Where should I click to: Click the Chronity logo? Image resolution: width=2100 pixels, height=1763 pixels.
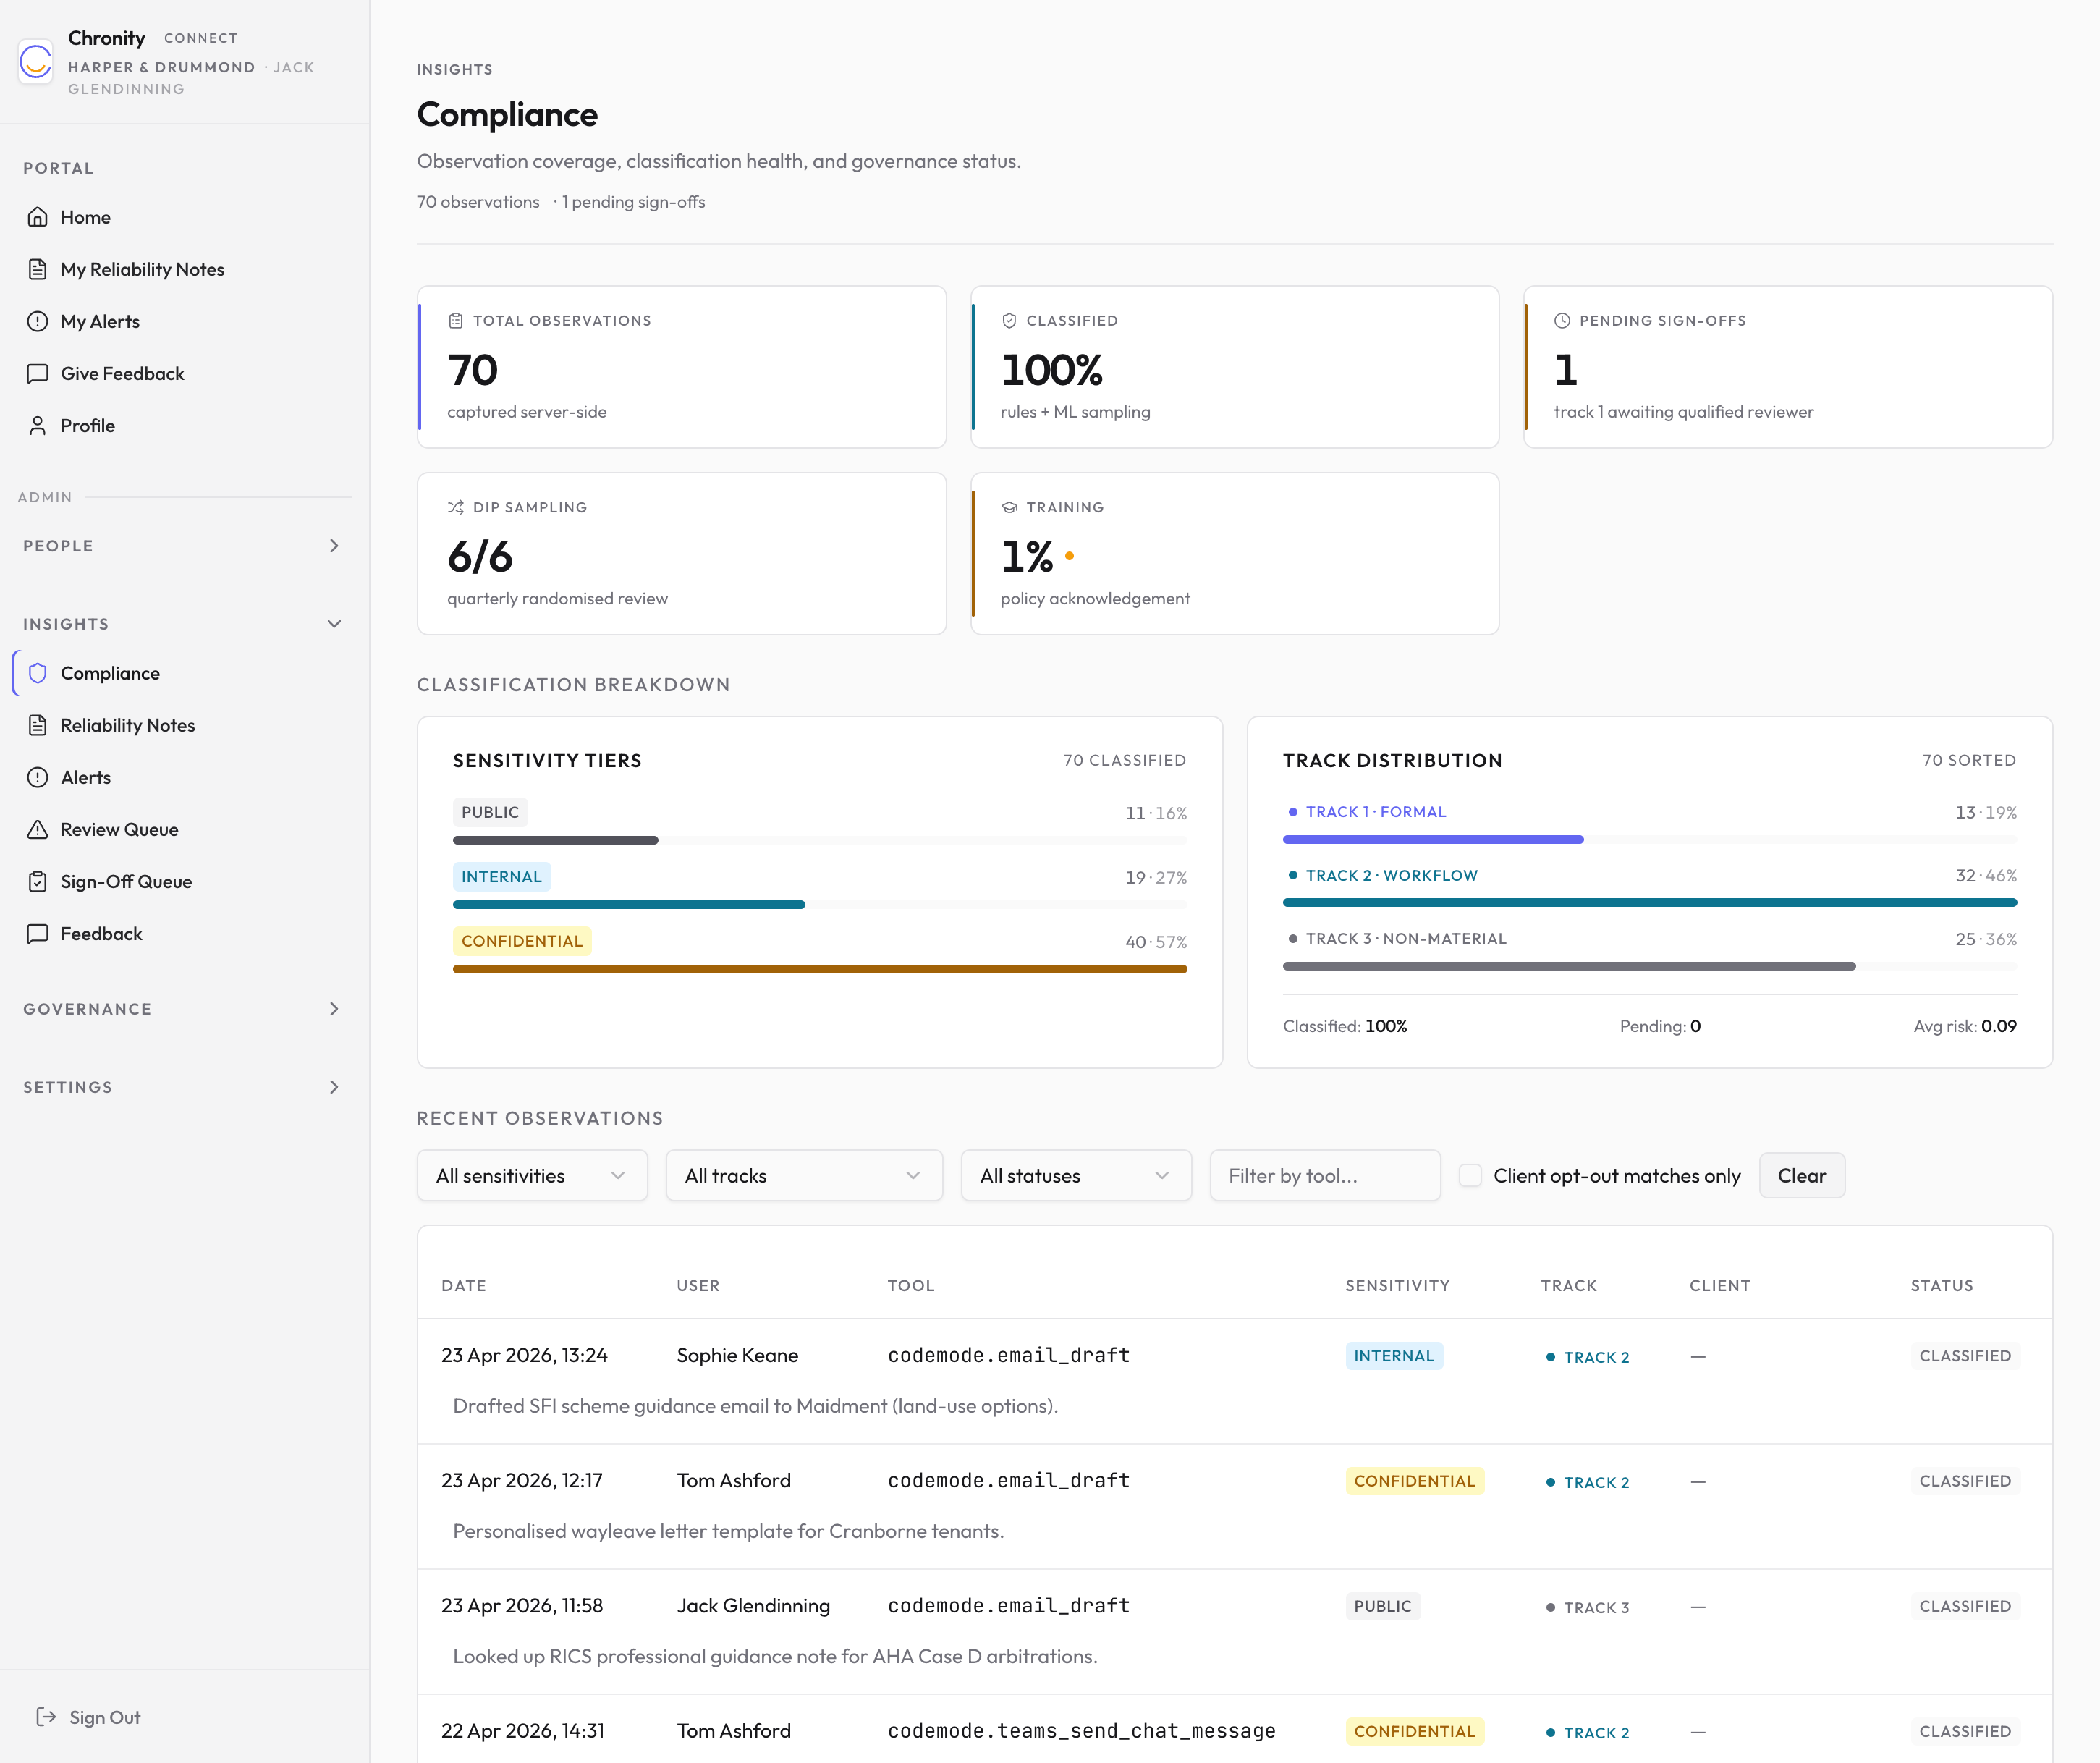(x=35, y=62)
